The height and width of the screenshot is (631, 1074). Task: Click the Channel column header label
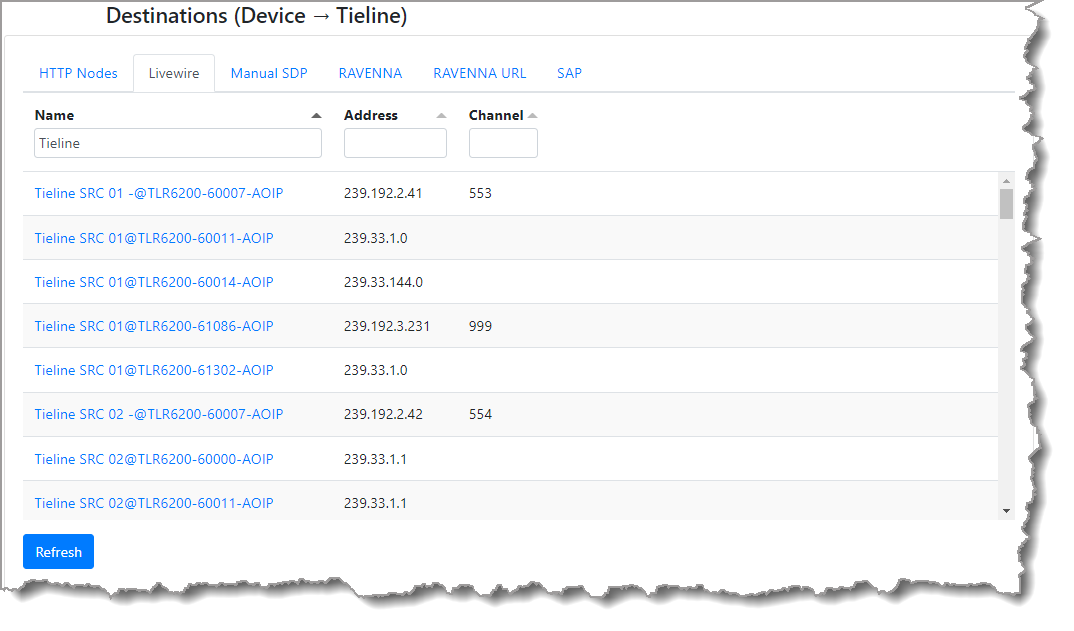tap(496, 115)
